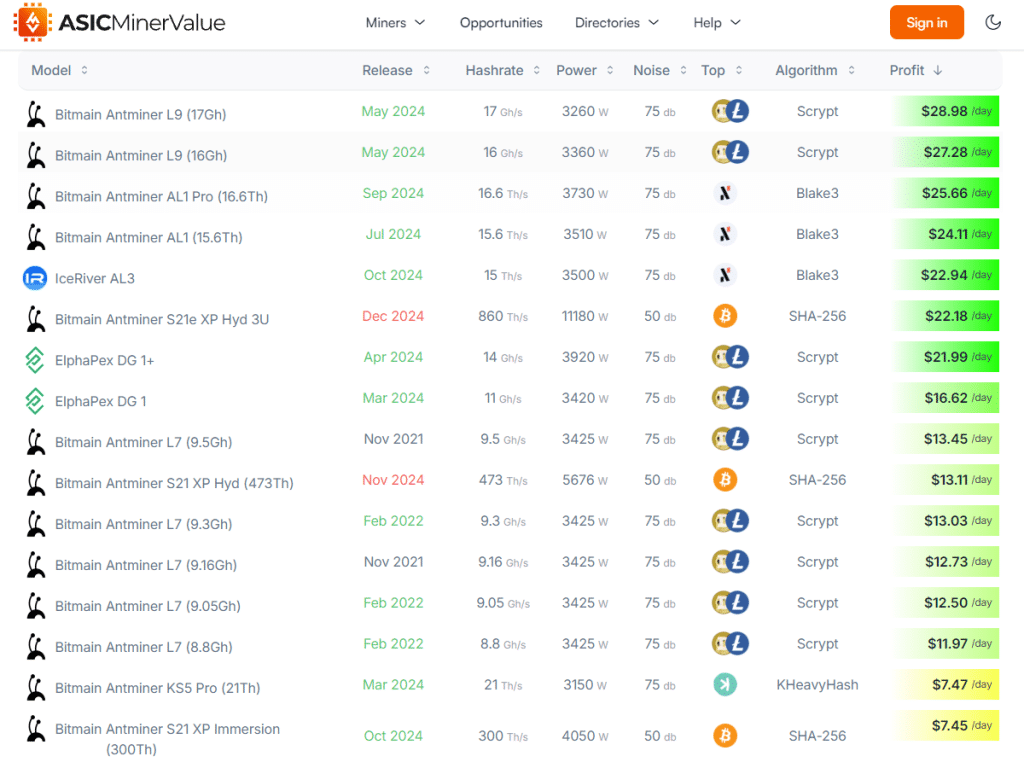Click Bitcoin icon for S21e XP Hyd 3U
1024x768 pixels.
tap(725, 316)
